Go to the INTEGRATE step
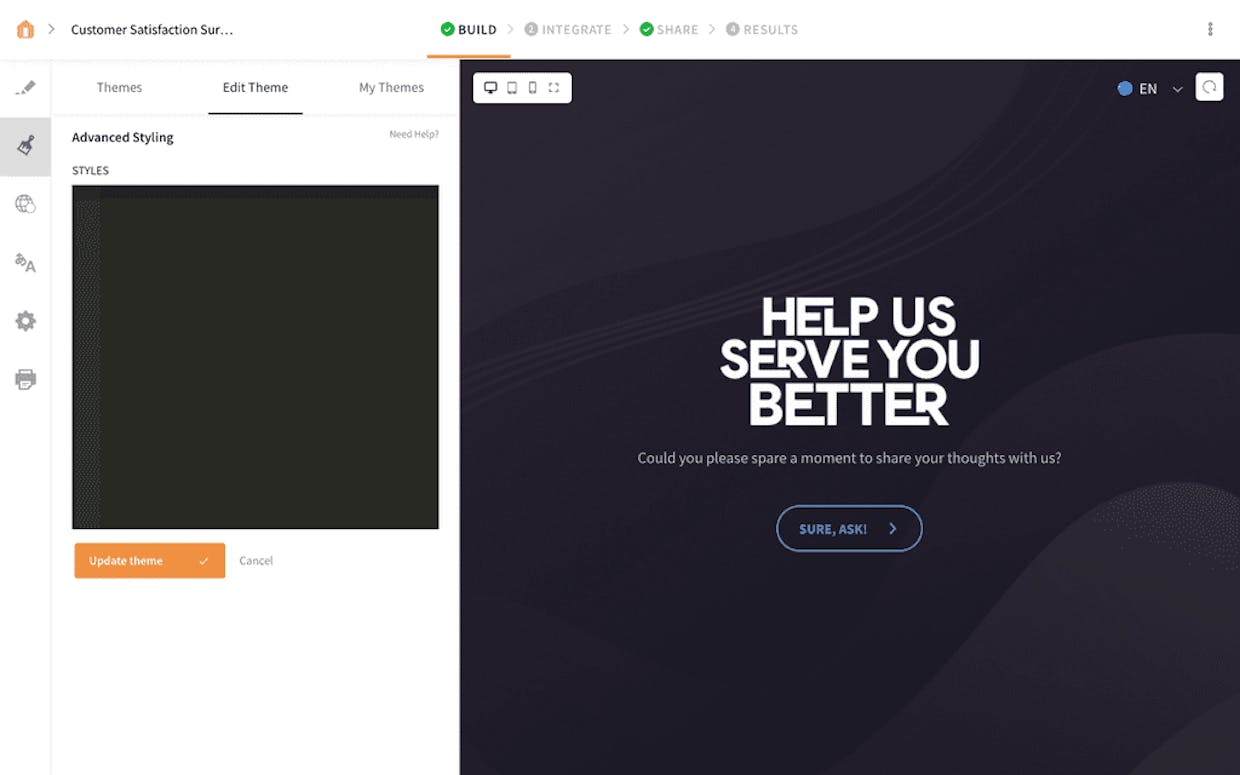 coord(568,29)
